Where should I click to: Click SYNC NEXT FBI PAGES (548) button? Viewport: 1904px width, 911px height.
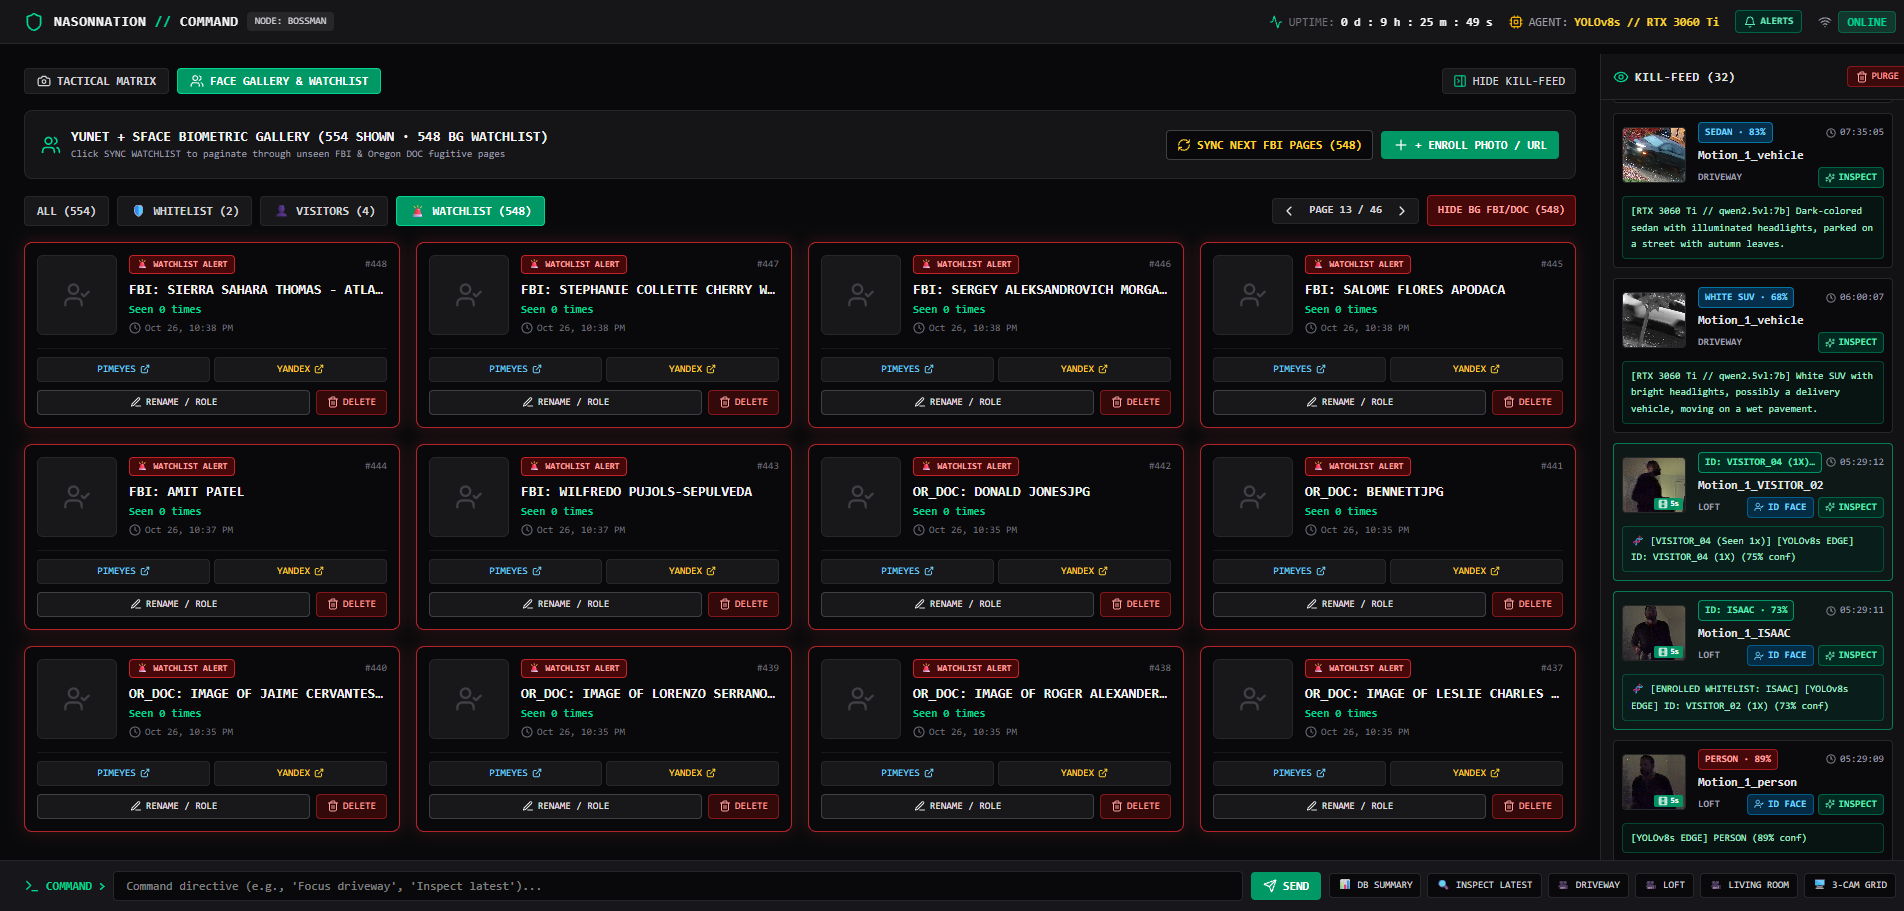[1268, 145]
